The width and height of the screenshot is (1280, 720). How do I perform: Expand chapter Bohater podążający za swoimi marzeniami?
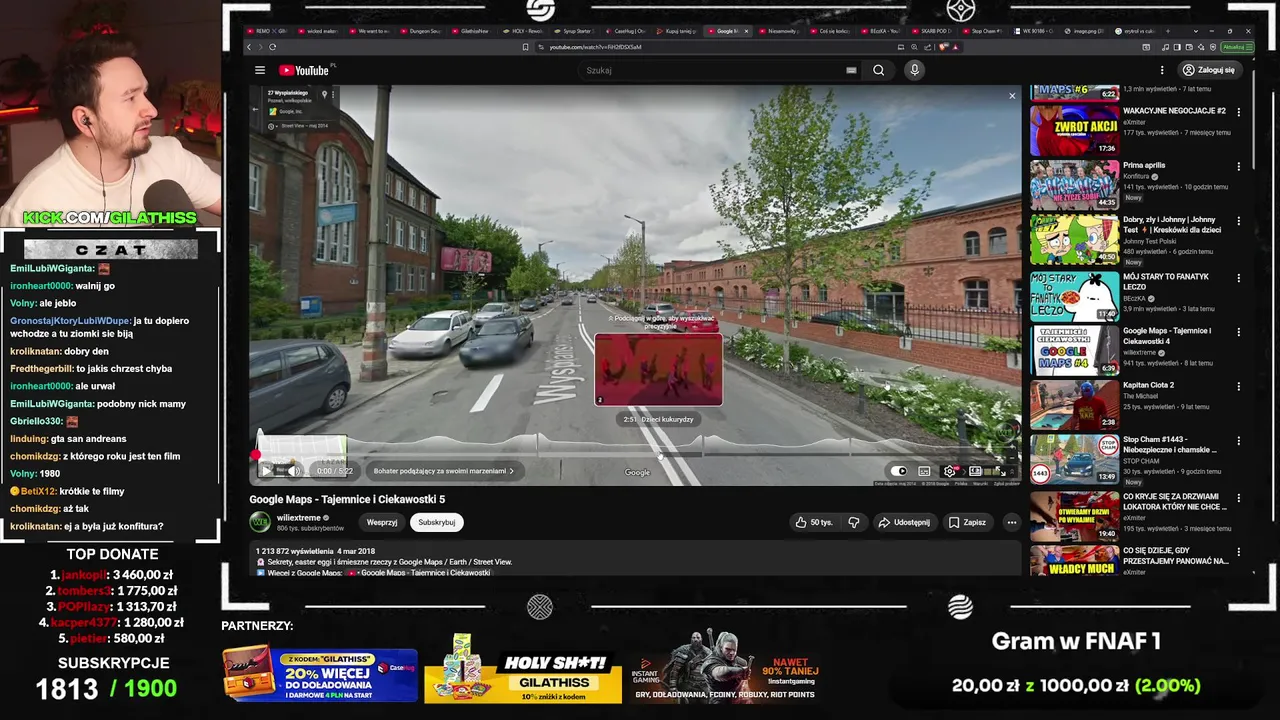[x=443, y=471]
